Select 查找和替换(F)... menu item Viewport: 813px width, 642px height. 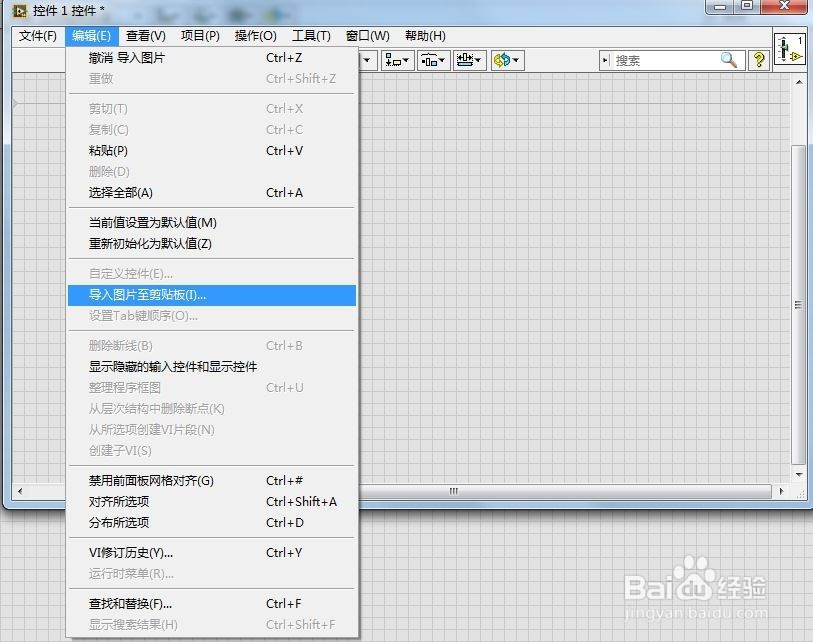coord(212,604)
